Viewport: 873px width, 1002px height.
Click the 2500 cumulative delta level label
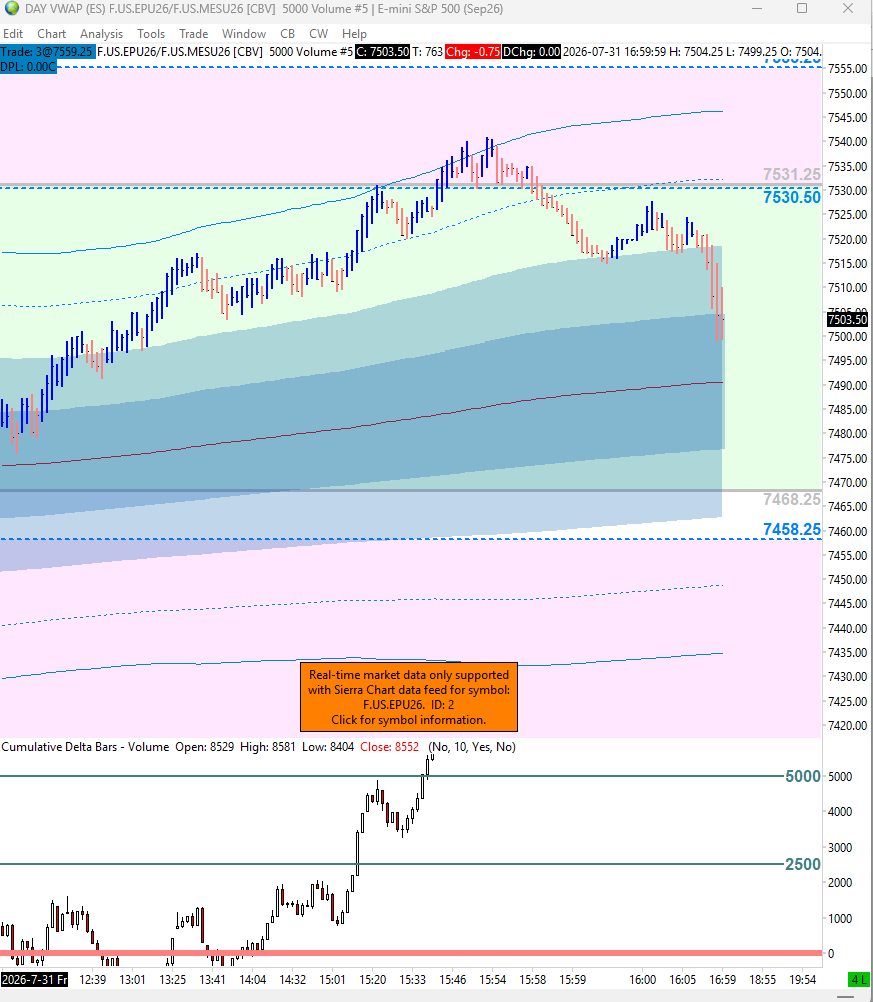pos(803,864)
